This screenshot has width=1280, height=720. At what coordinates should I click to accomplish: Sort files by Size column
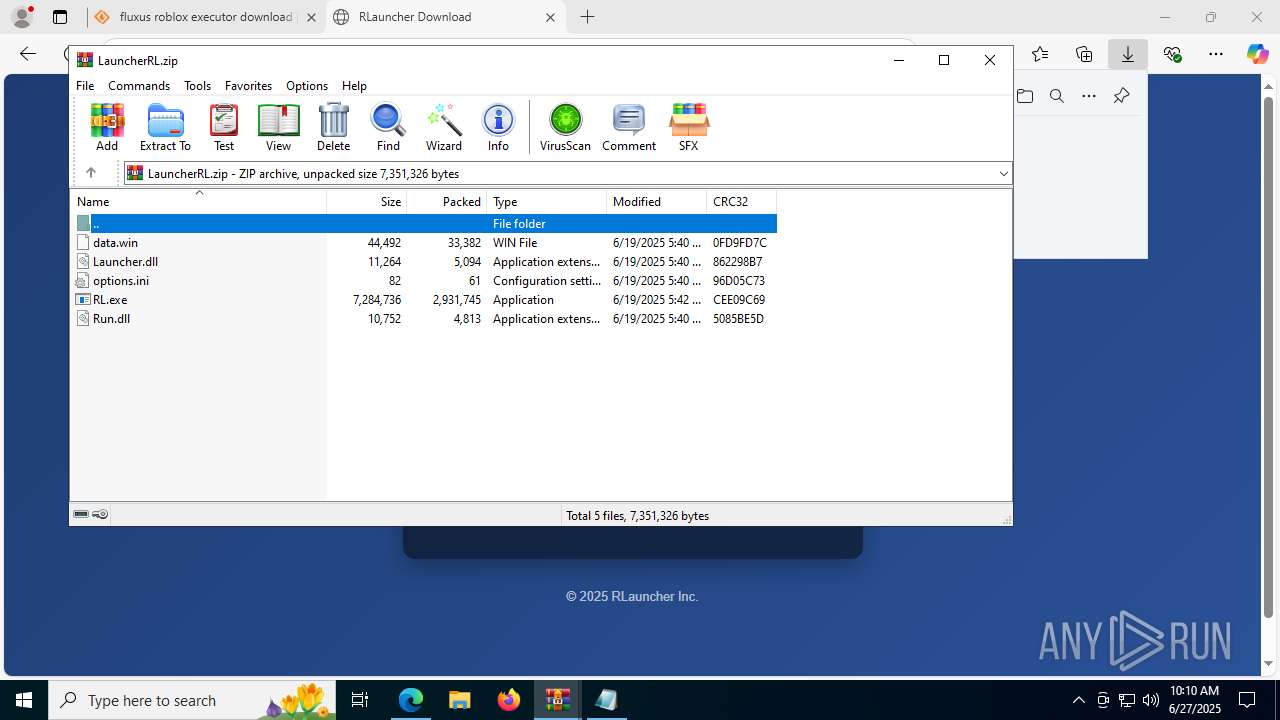pyautogui.click(x=367, y=201)
